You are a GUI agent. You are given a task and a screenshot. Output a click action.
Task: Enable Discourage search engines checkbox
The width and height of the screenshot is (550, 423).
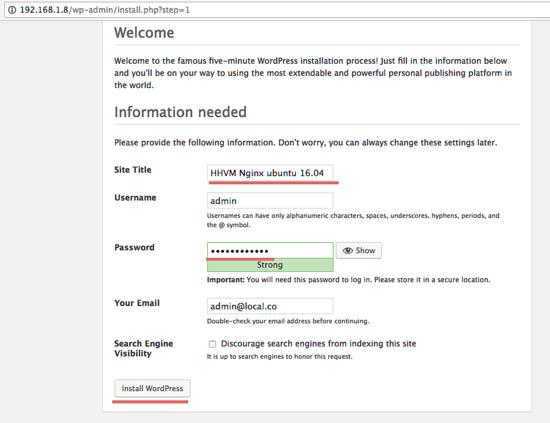(x=212, y=344)
